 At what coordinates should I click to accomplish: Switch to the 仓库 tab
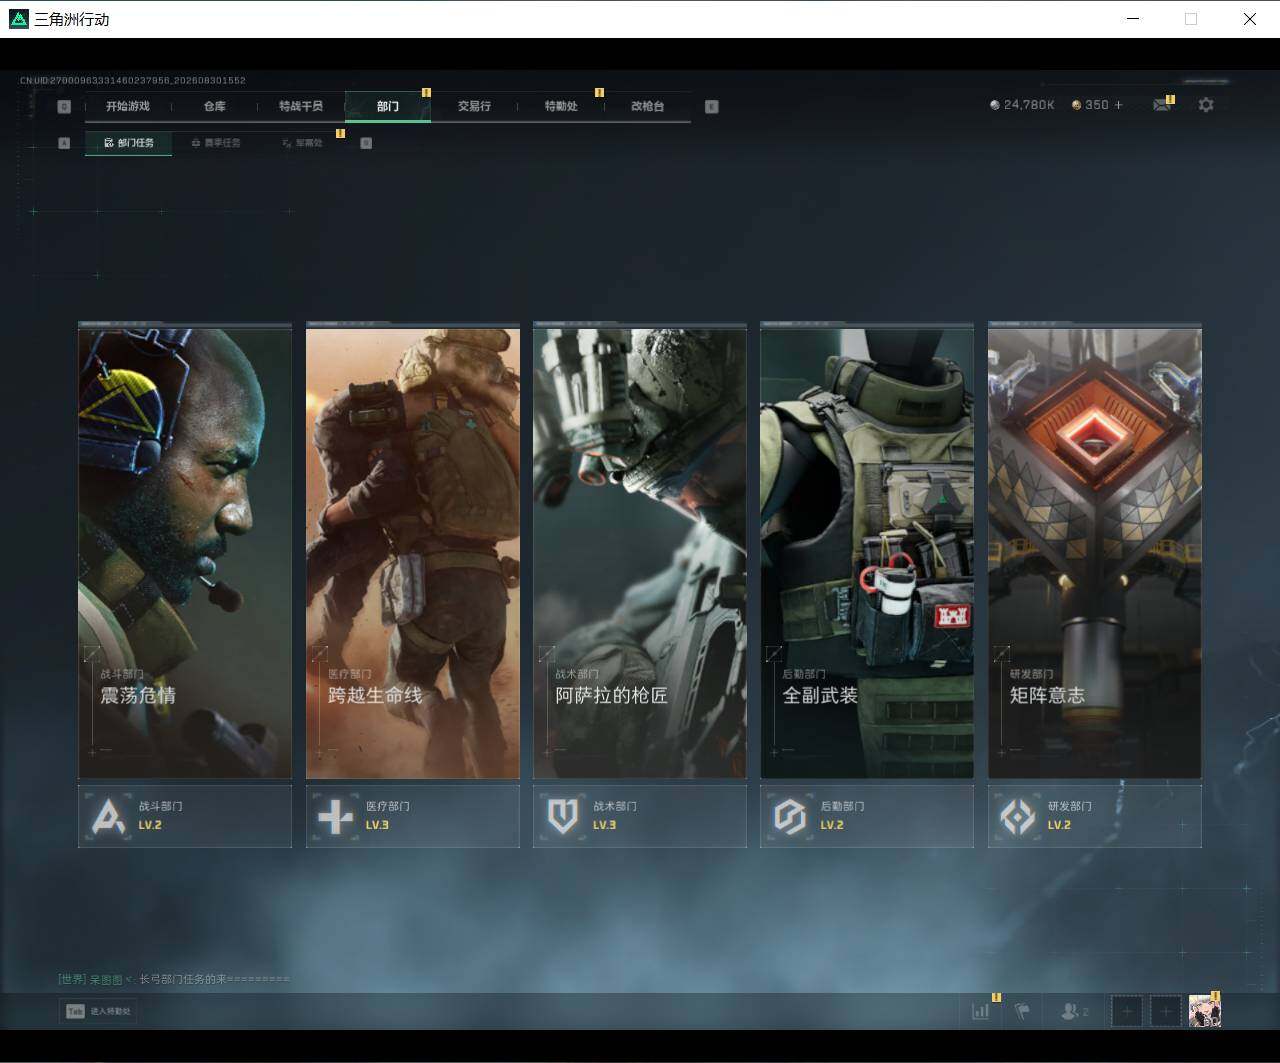click(x=215, y=106)
